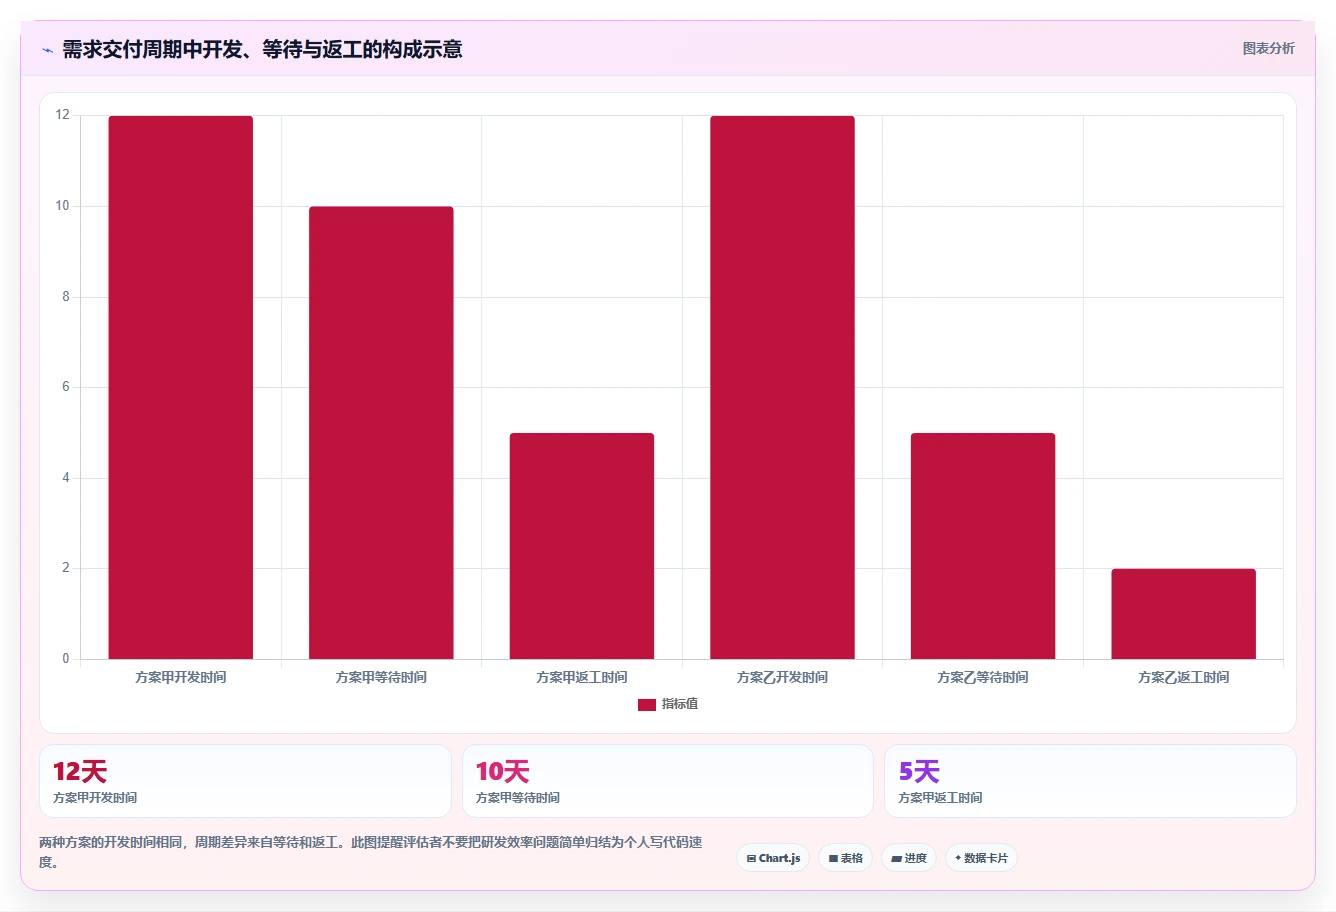Click the 方案甲等待时间 x-axis label

(x=381, y=678)
